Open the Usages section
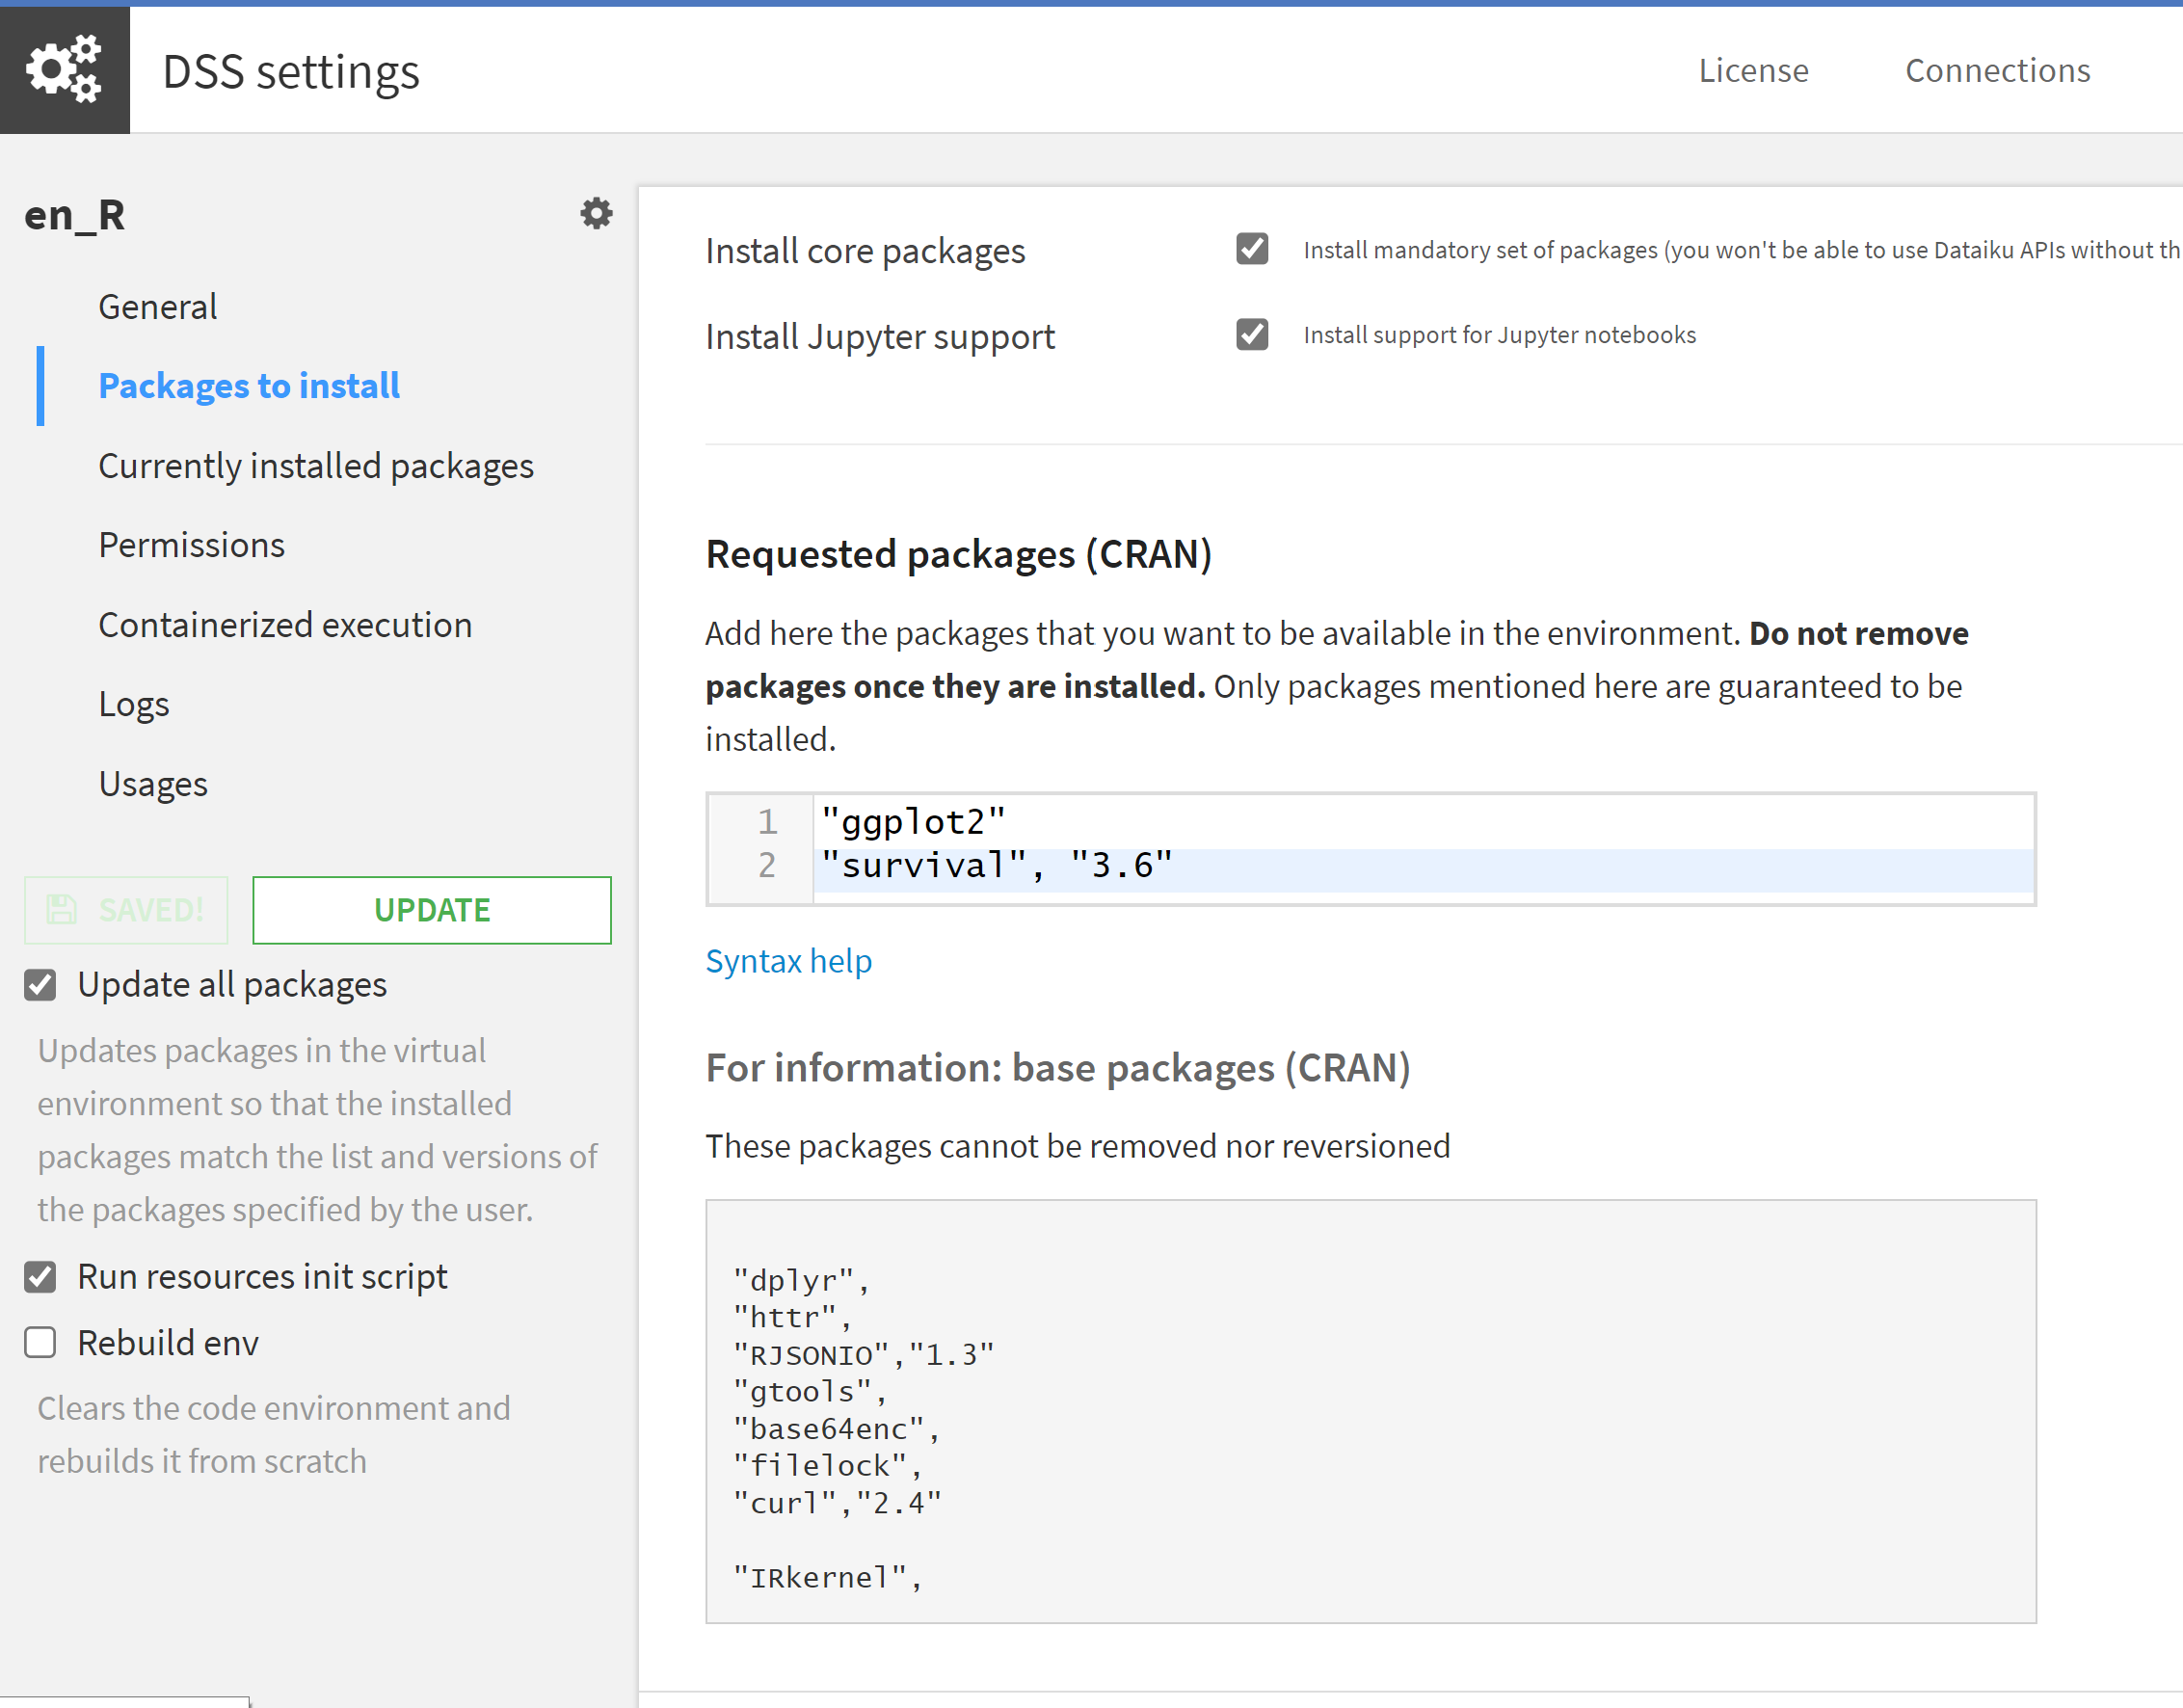This screenshot has height=1708, width=2183. point(153,784)
